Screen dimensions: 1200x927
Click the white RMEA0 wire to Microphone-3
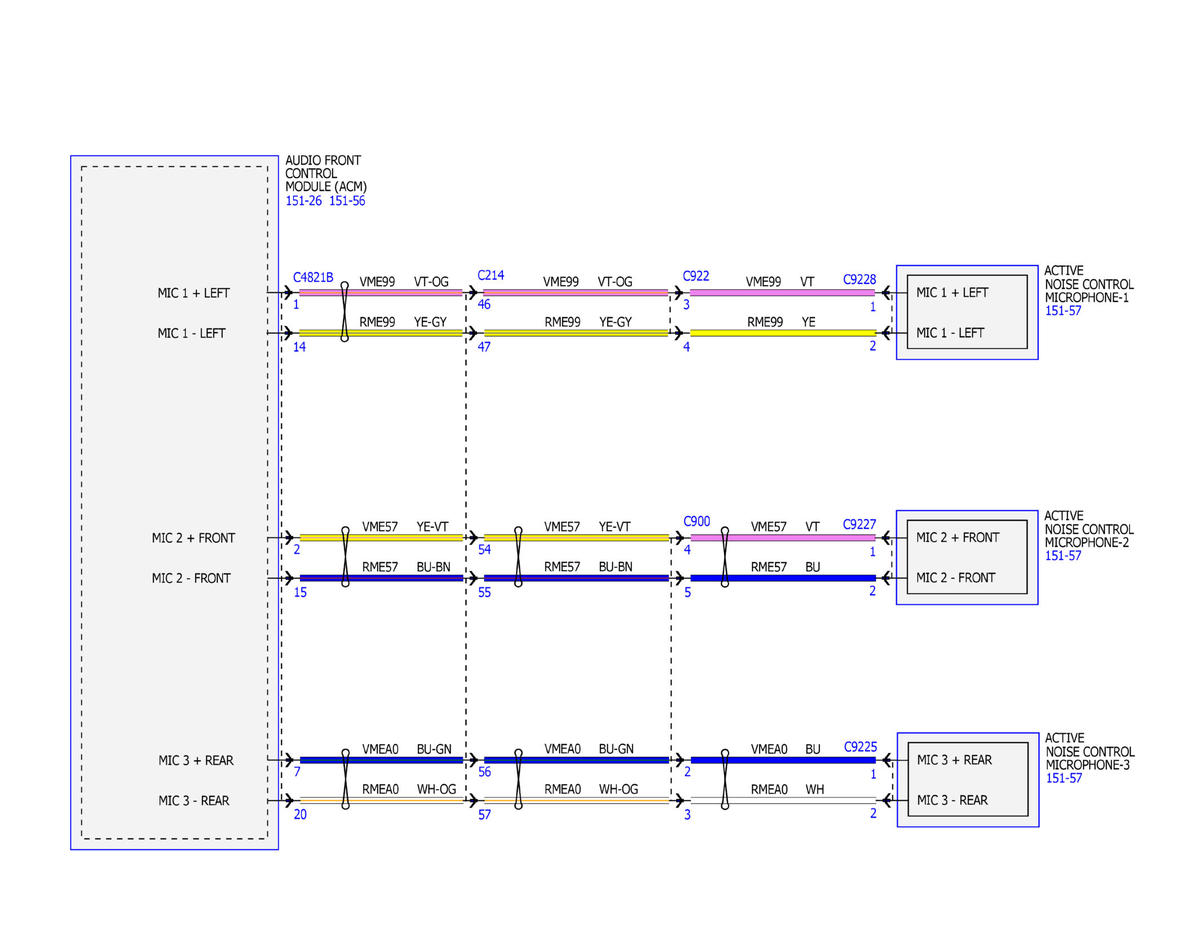[x=783, y=801]
